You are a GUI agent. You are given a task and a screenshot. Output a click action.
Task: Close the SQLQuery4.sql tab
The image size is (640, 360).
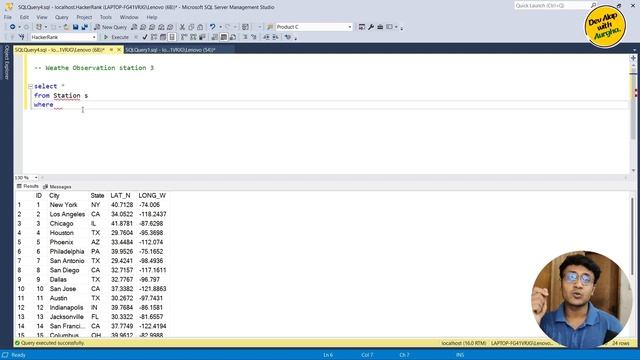point(119,50)
